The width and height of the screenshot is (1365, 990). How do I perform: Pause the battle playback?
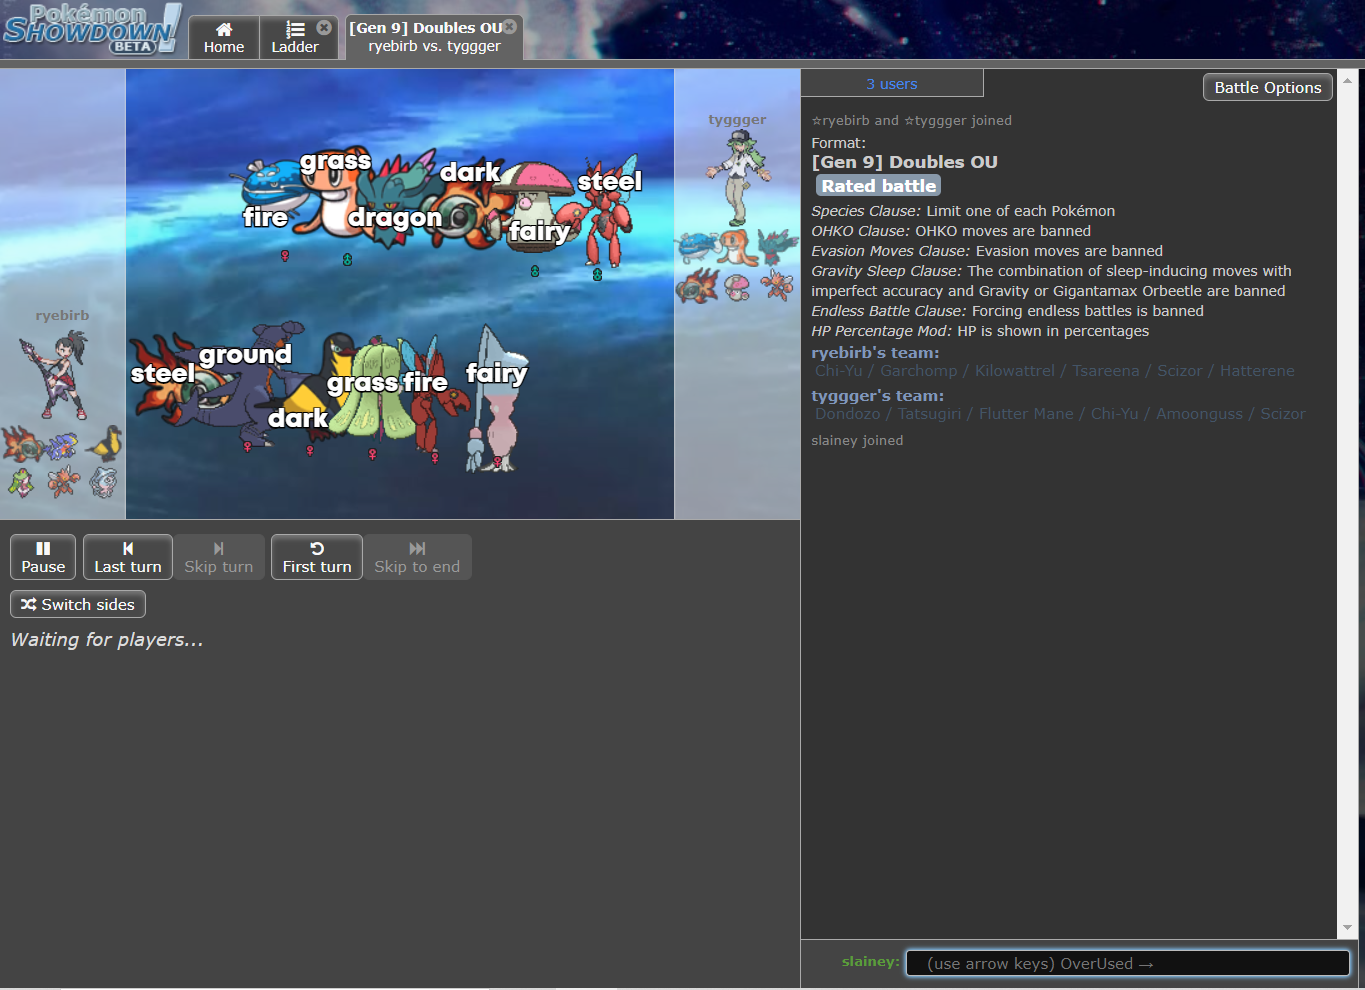pyautogui.click(x=43, y=557)
